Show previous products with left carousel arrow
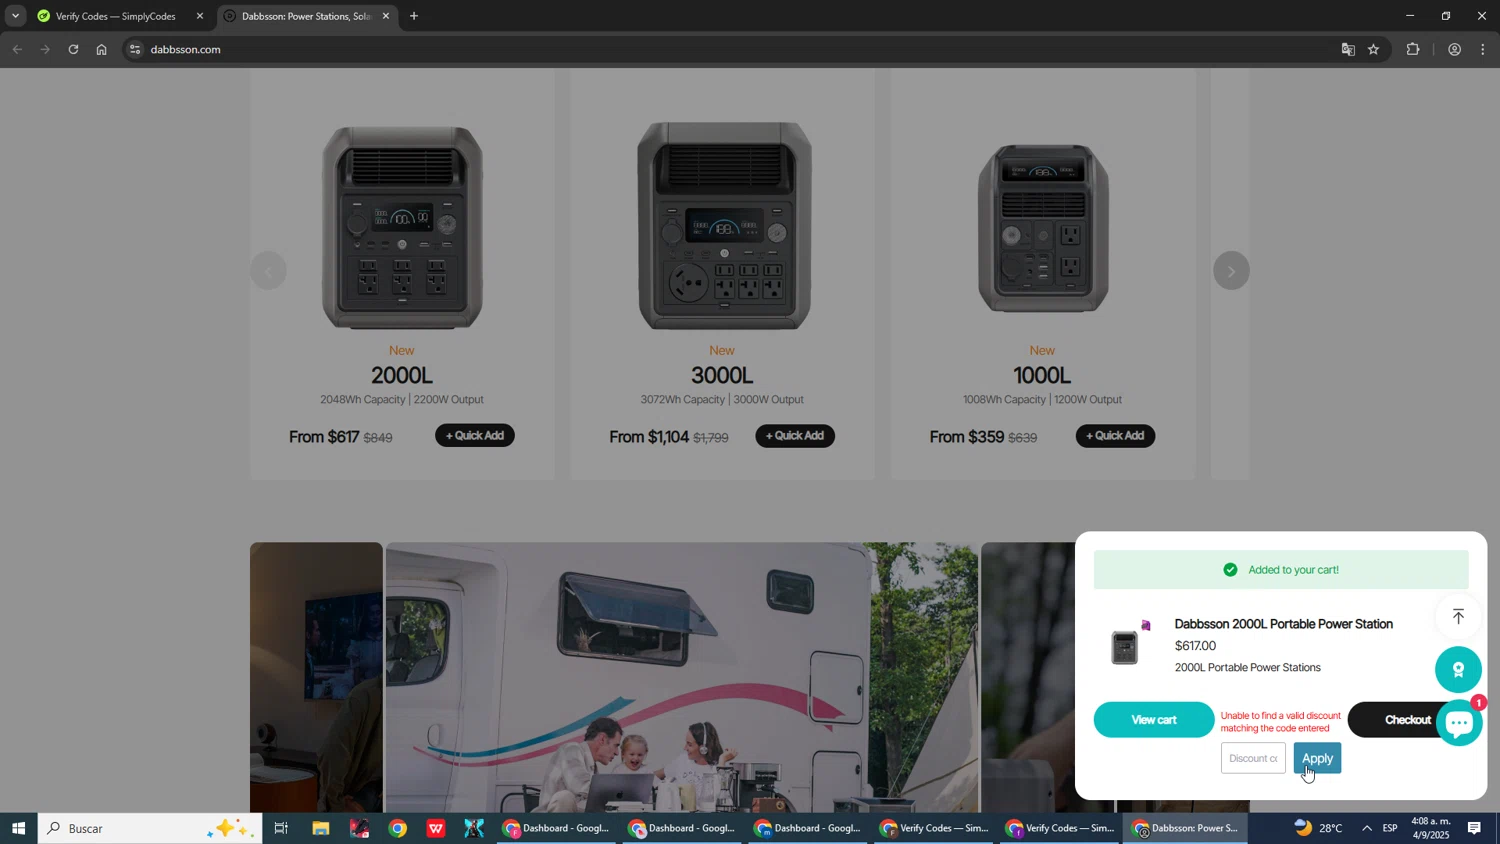Screen dimensions: 1500x844 pyautogui.click(x=268, y=271)
